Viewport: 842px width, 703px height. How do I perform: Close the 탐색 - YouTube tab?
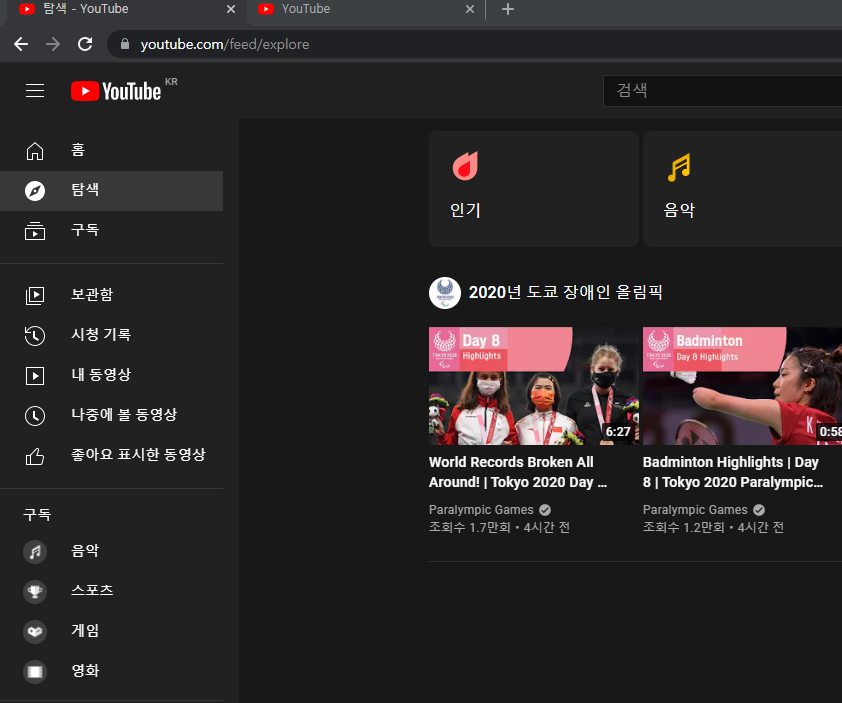point(231,9)
